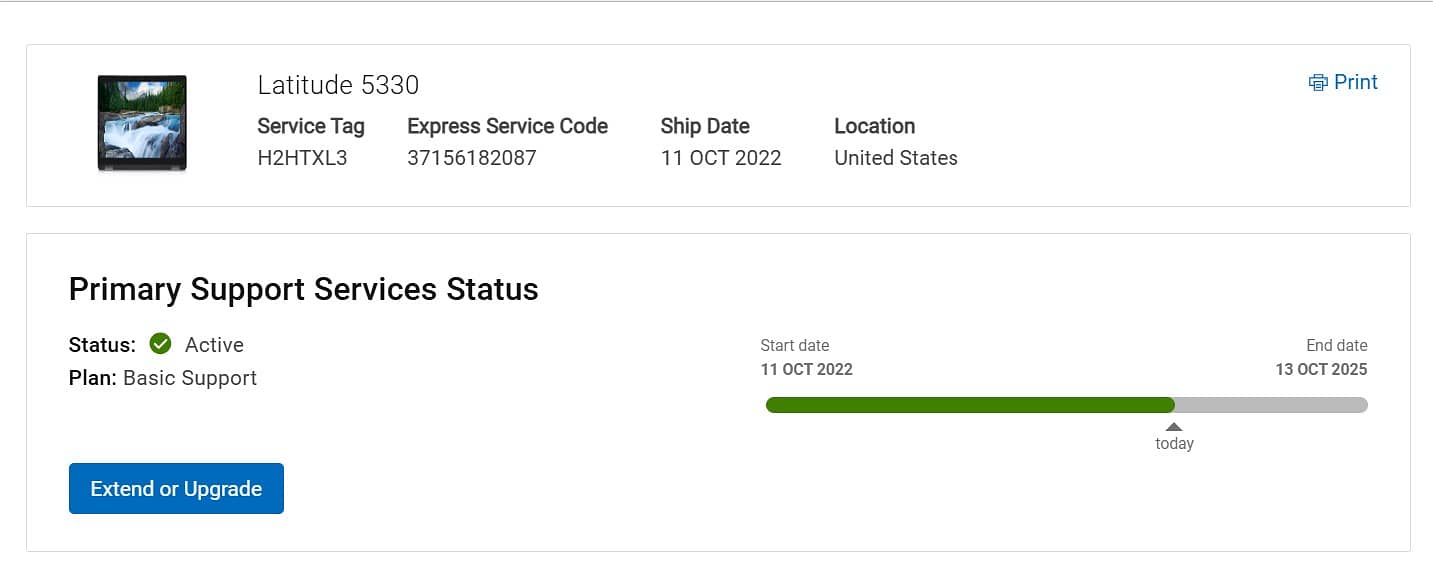Click the green Active checkmark icon
Image resolution: width=1433 pixels, height=588 pixels.
(x=160, y=344)
